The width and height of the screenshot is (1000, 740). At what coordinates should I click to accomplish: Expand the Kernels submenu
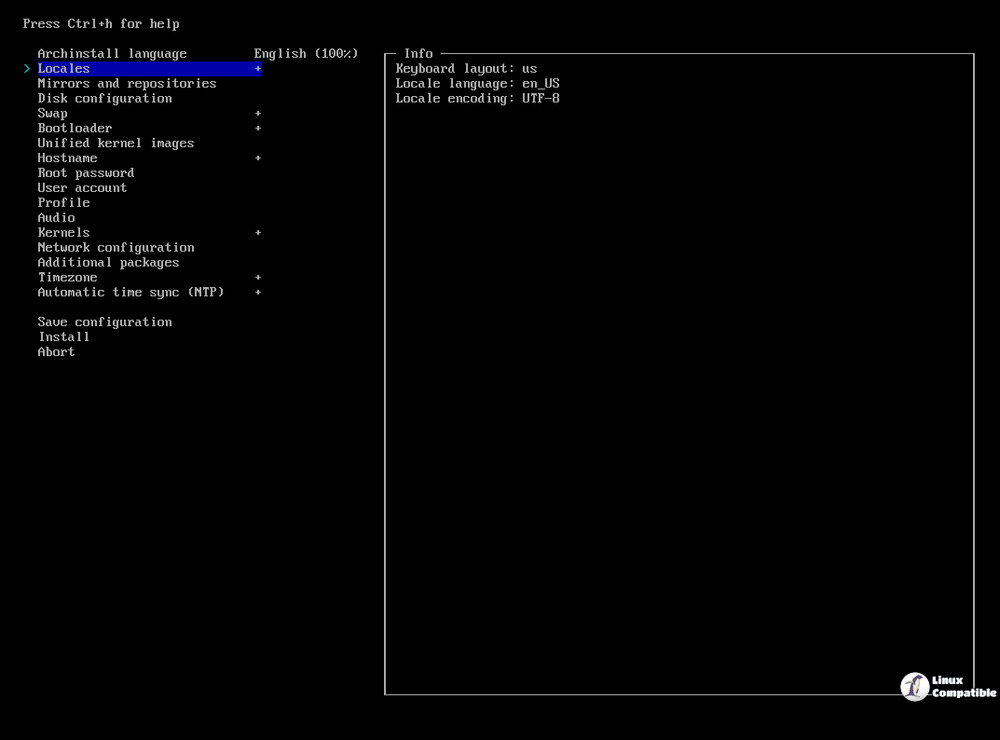63,232
